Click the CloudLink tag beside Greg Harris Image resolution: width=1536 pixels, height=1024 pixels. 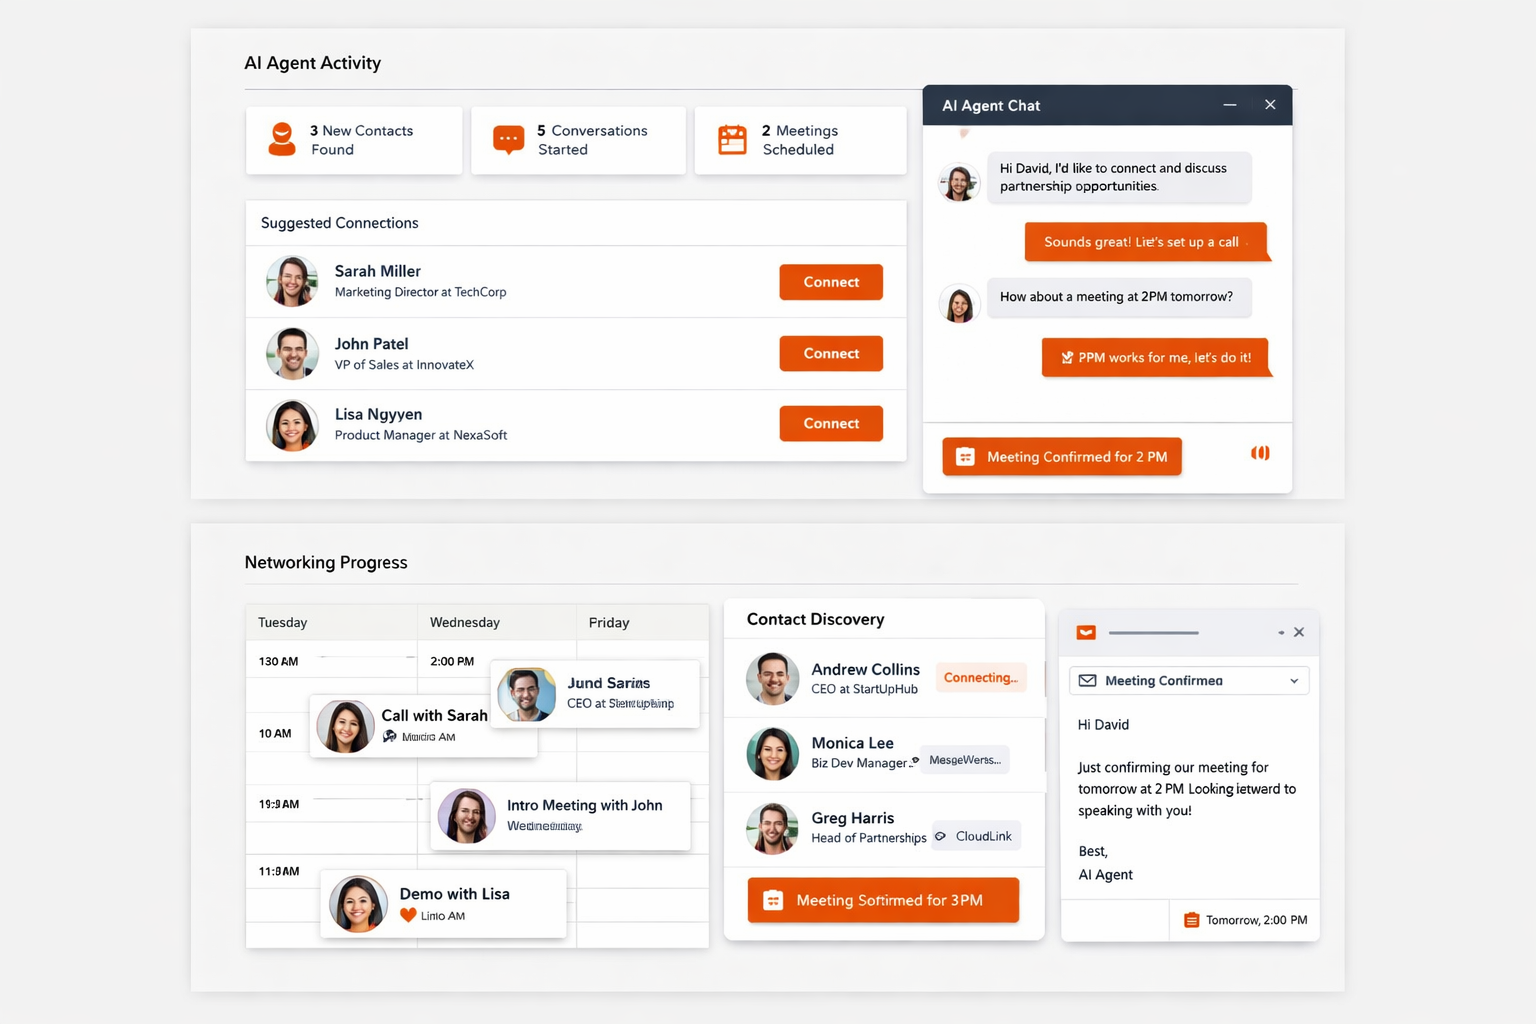(976, 836)
